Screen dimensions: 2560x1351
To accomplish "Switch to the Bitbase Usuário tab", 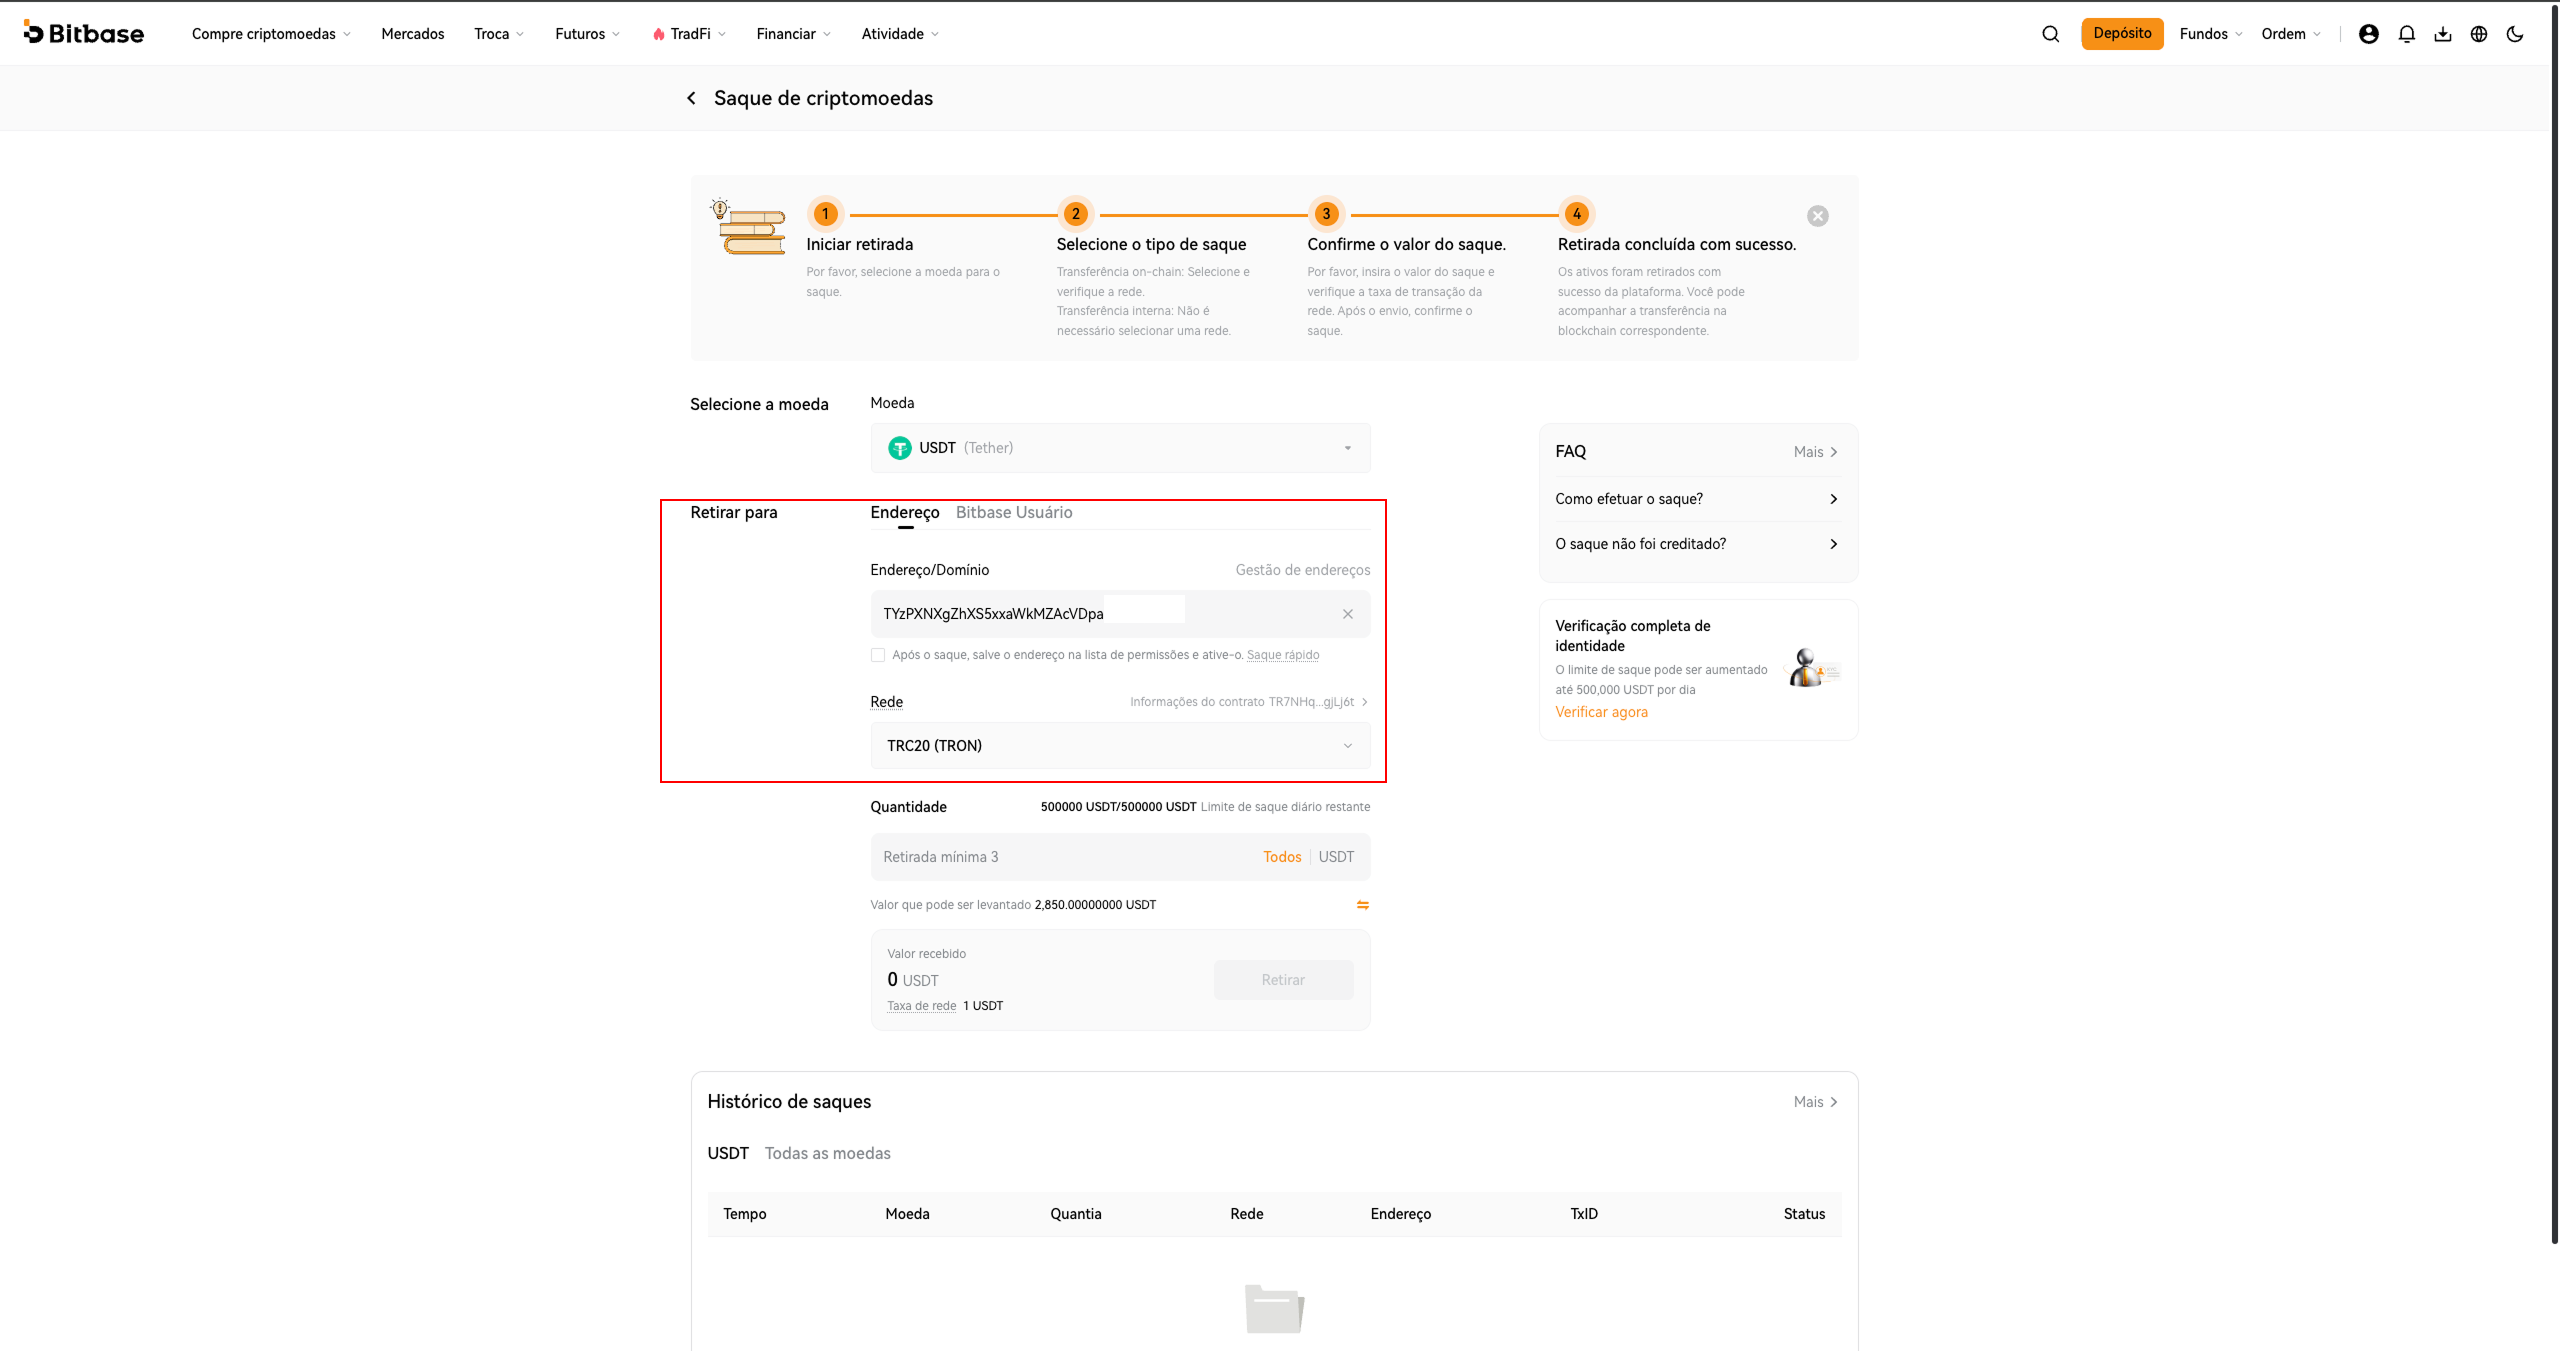I will point(1013,512).
